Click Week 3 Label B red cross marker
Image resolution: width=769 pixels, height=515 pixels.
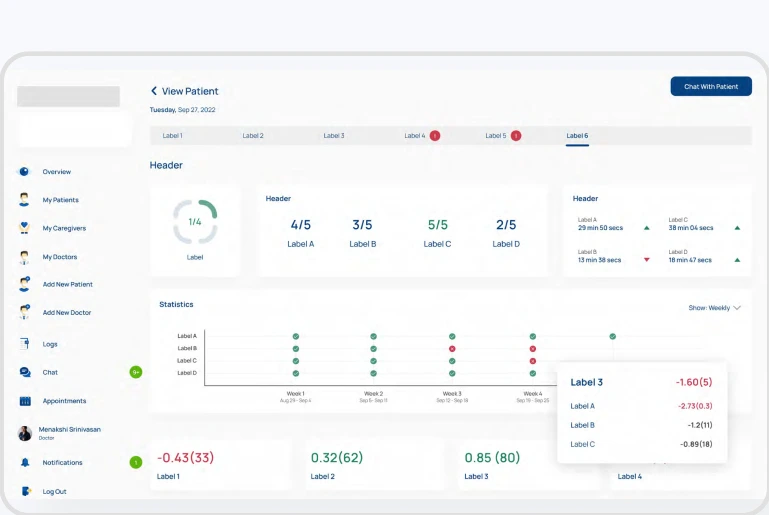(452, 349)
